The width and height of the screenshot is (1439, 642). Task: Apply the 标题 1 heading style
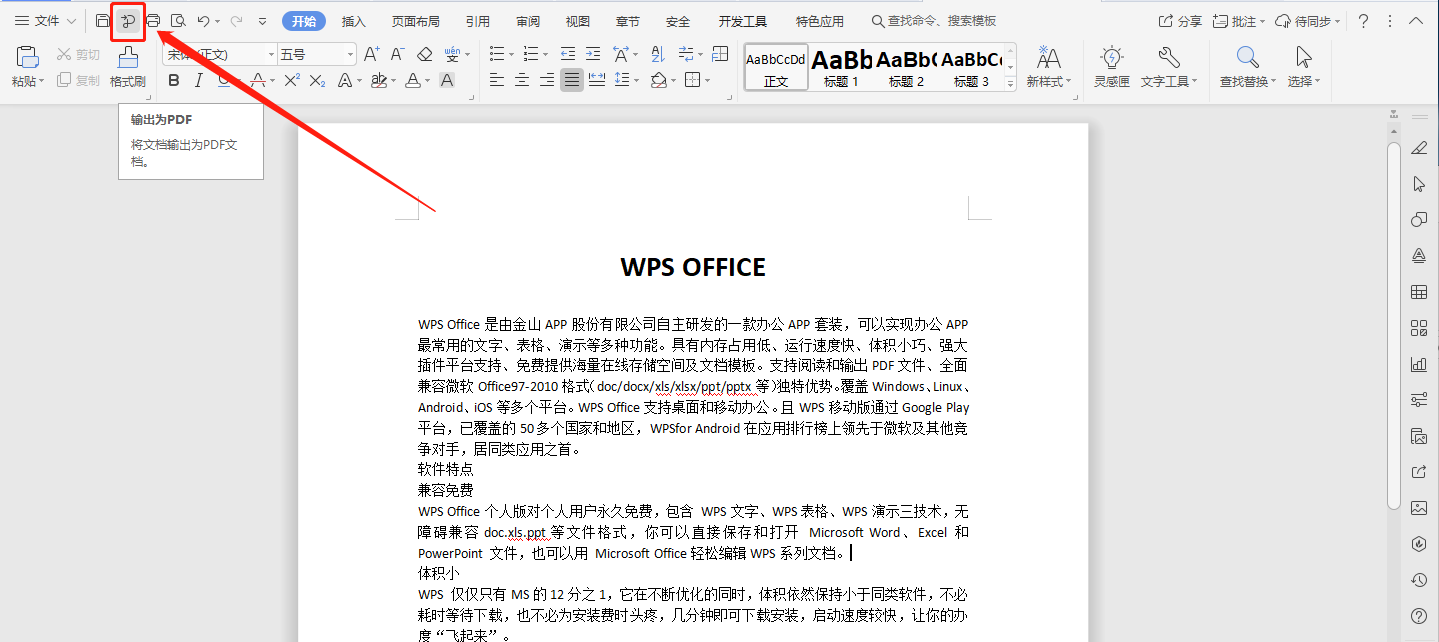point(841,68)
